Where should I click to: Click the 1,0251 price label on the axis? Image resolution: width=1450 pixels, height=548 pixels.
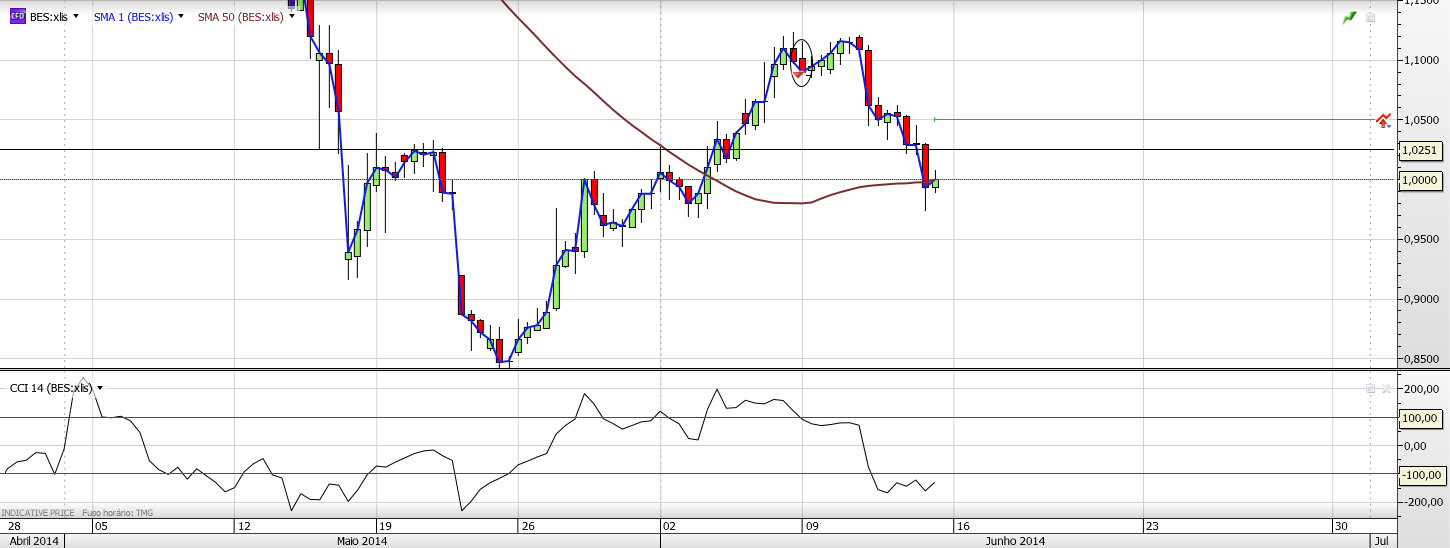(x=1419, y=150)
